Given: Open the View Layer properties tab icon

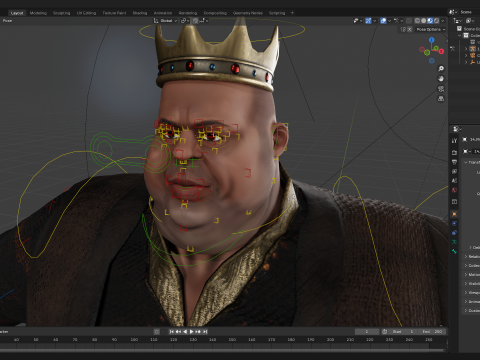Looking at the screenshot, I should coord(454,171).
